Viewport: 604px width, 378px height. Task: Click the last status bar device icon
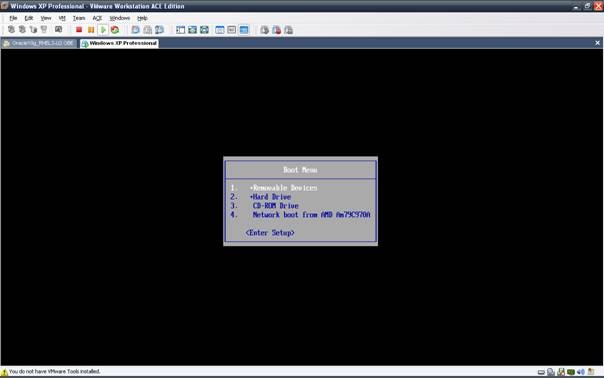tap(591, 372)
